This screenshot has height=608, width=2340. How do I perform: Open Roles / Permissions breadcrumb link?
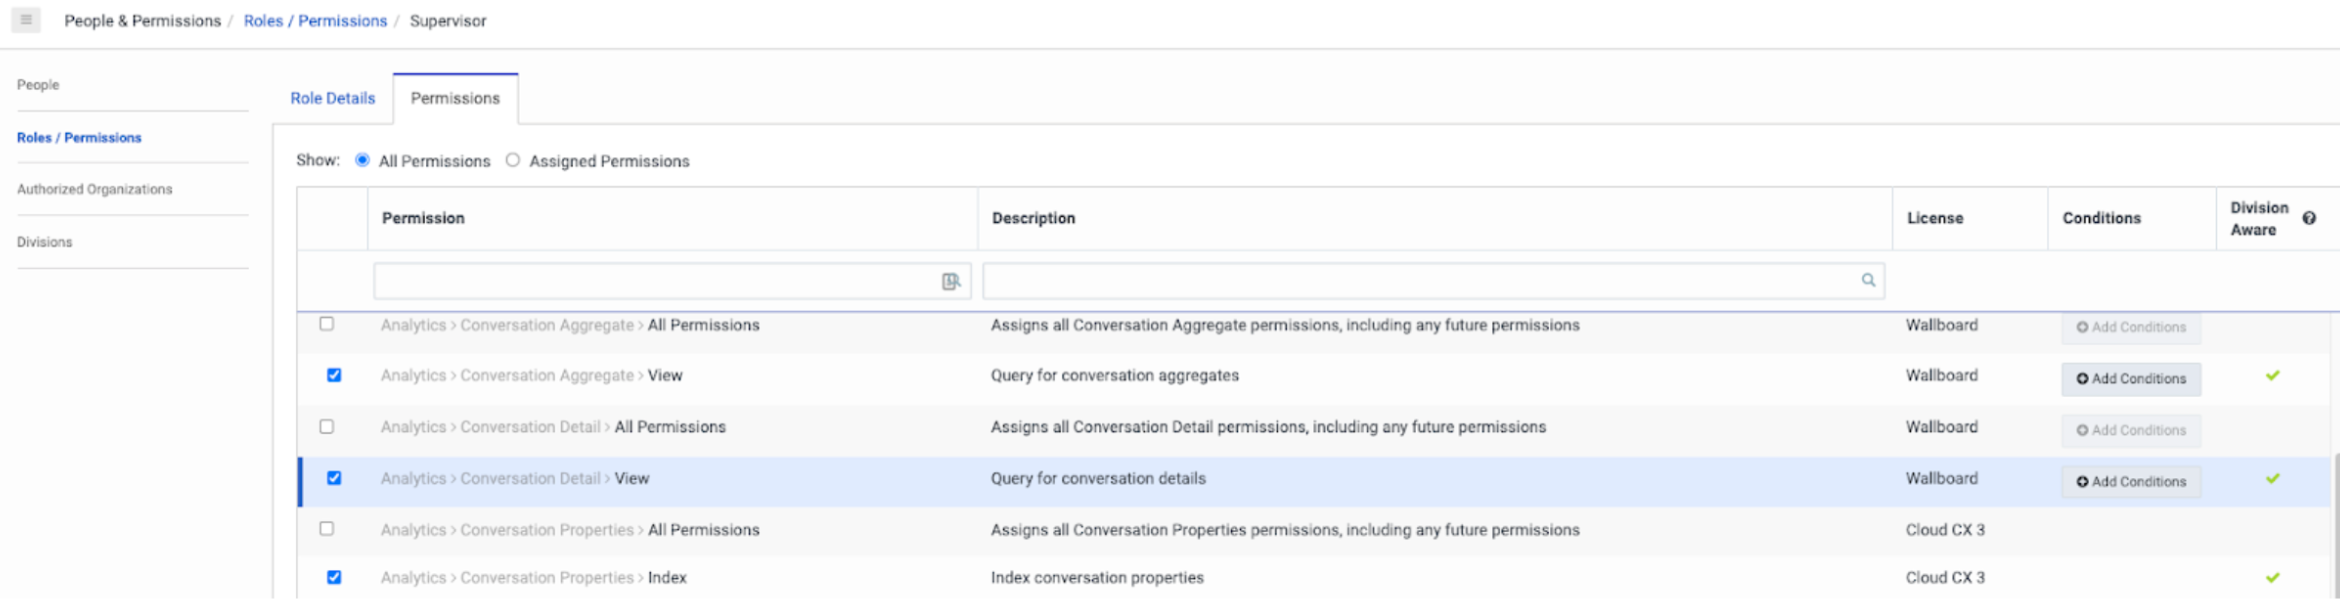(x=315, y=21)
